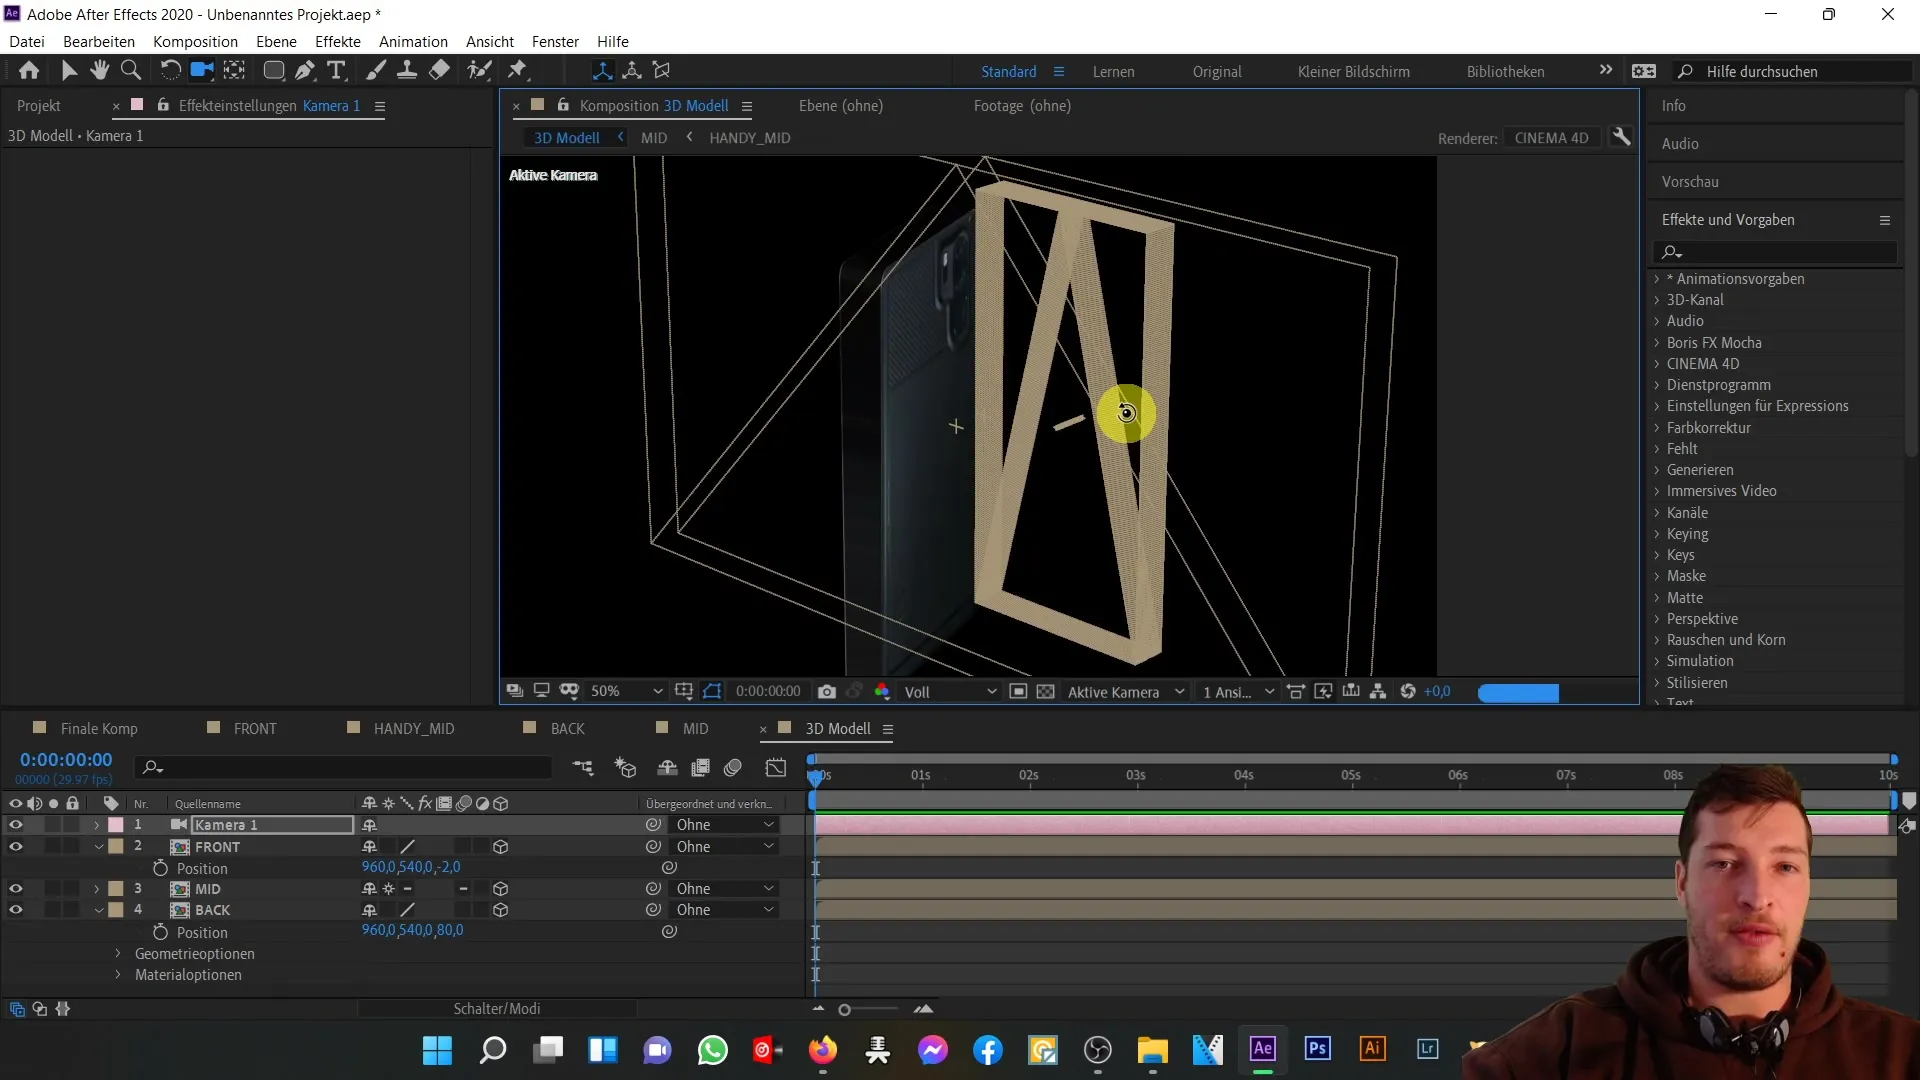Screen dimensions: 1920x1080
Task: Select the Camera tool in toolbar
Action: 200,70
